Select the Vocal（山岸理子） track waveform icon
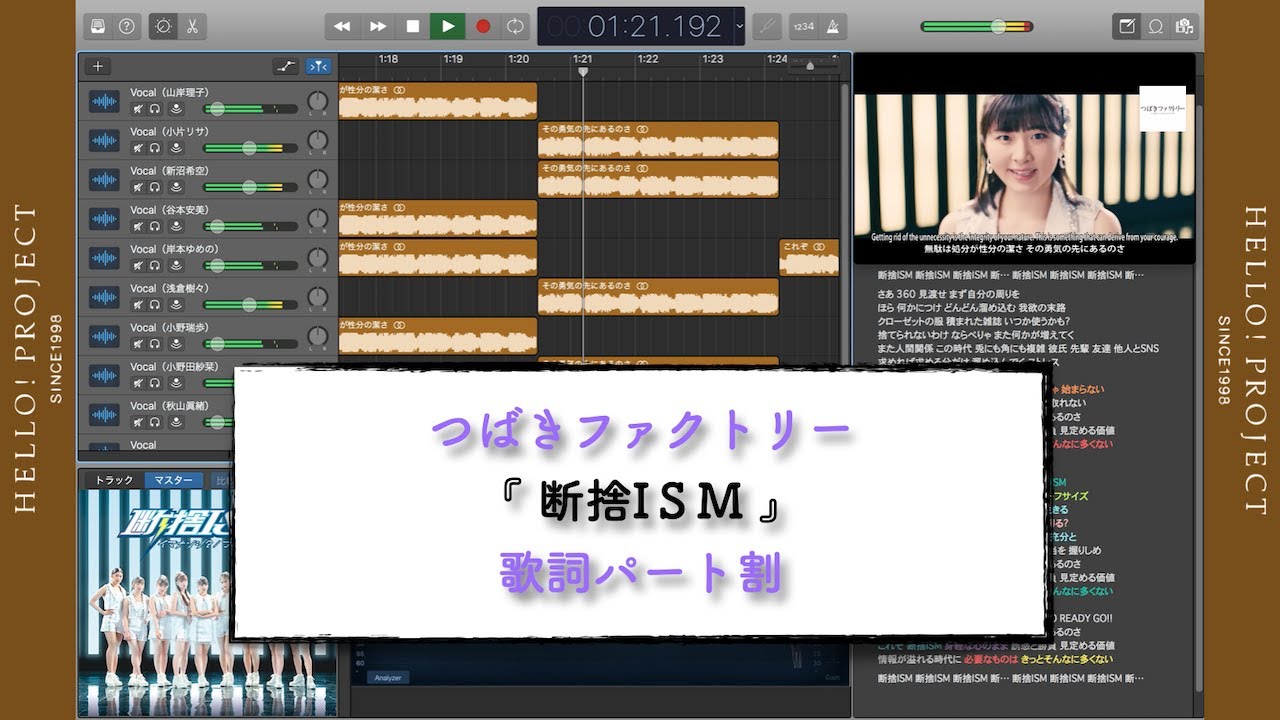This screenshot has width=1280, height=720. pos(104,101)
